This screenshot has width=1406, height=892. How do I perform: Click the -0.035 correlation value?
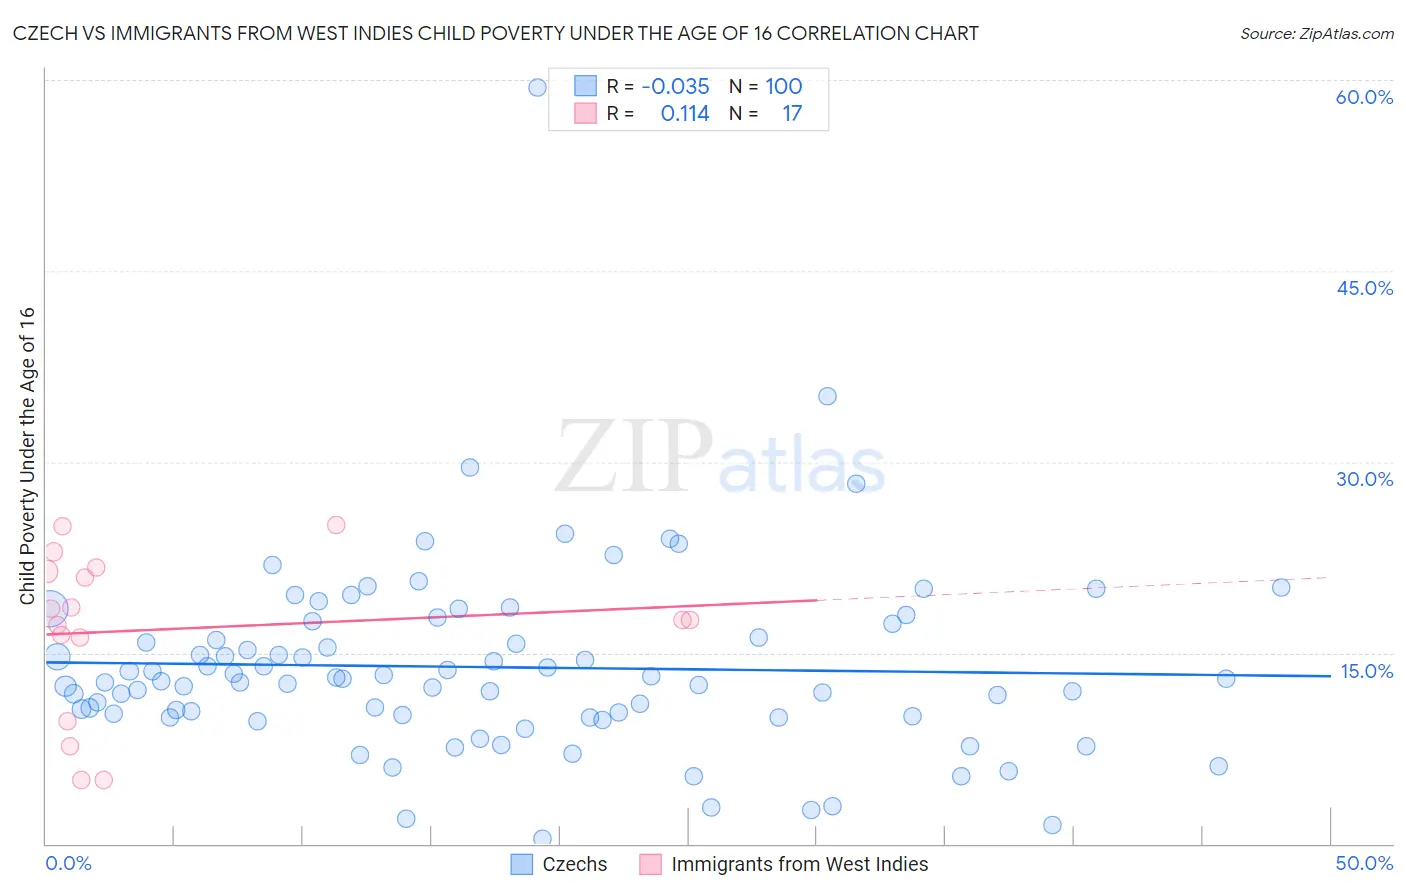click(x=676, y=86)
